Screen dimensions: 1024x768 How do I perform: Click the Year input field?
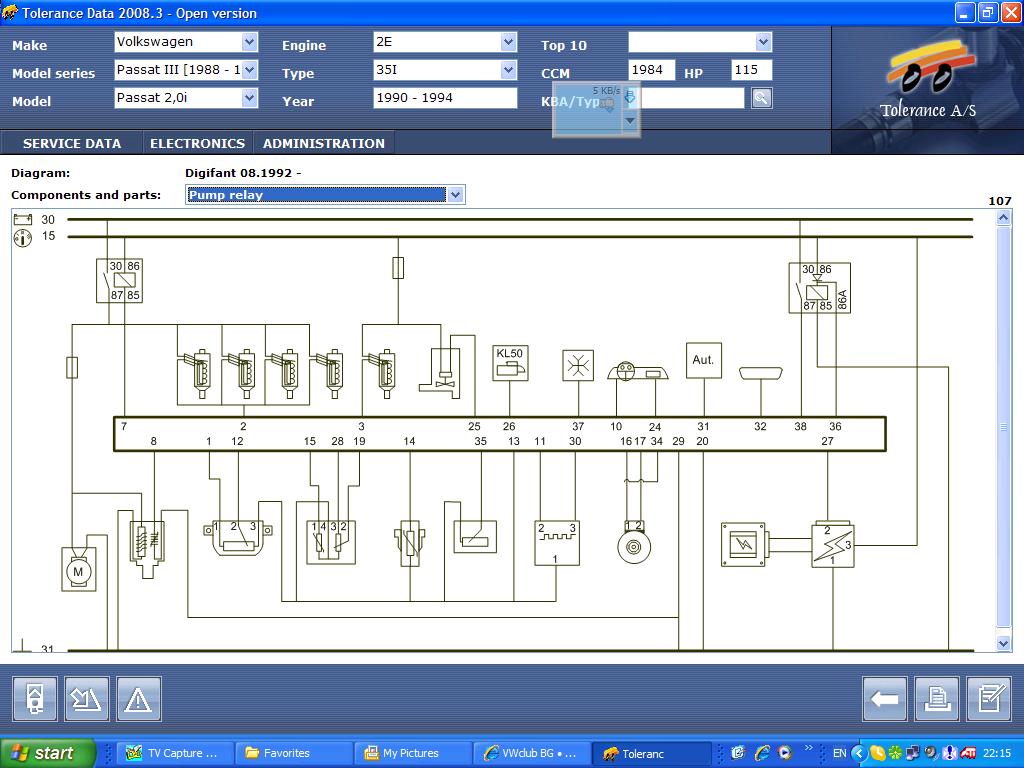point(444,98)
